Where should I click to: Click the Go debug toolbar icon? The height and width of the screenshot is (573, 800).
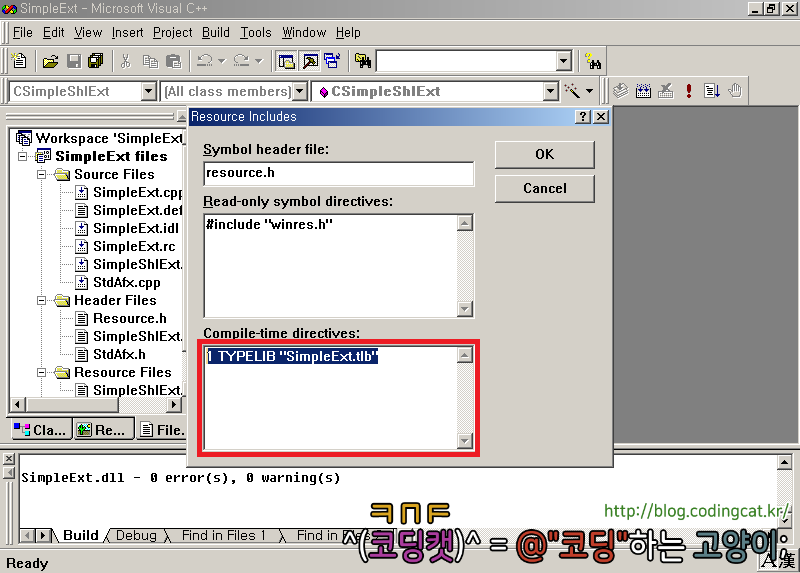pos(712,91)
